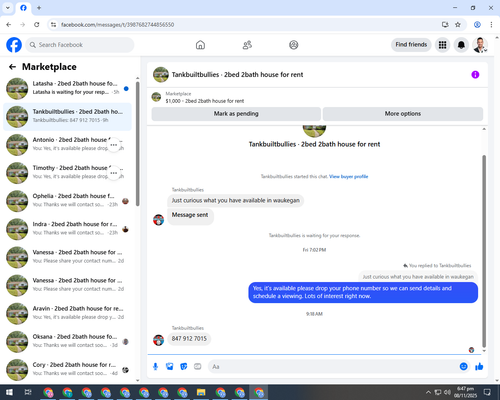Select the Tankbuiltbullies conversation in list
The width and height of the screenshot is (500, 400).
tap(67, 117)
